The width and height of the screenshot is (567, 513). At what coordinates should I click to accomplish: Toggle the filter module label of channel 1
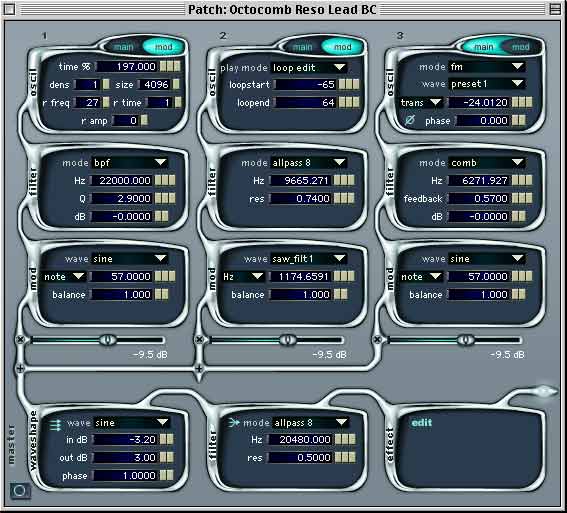(33, 182)
